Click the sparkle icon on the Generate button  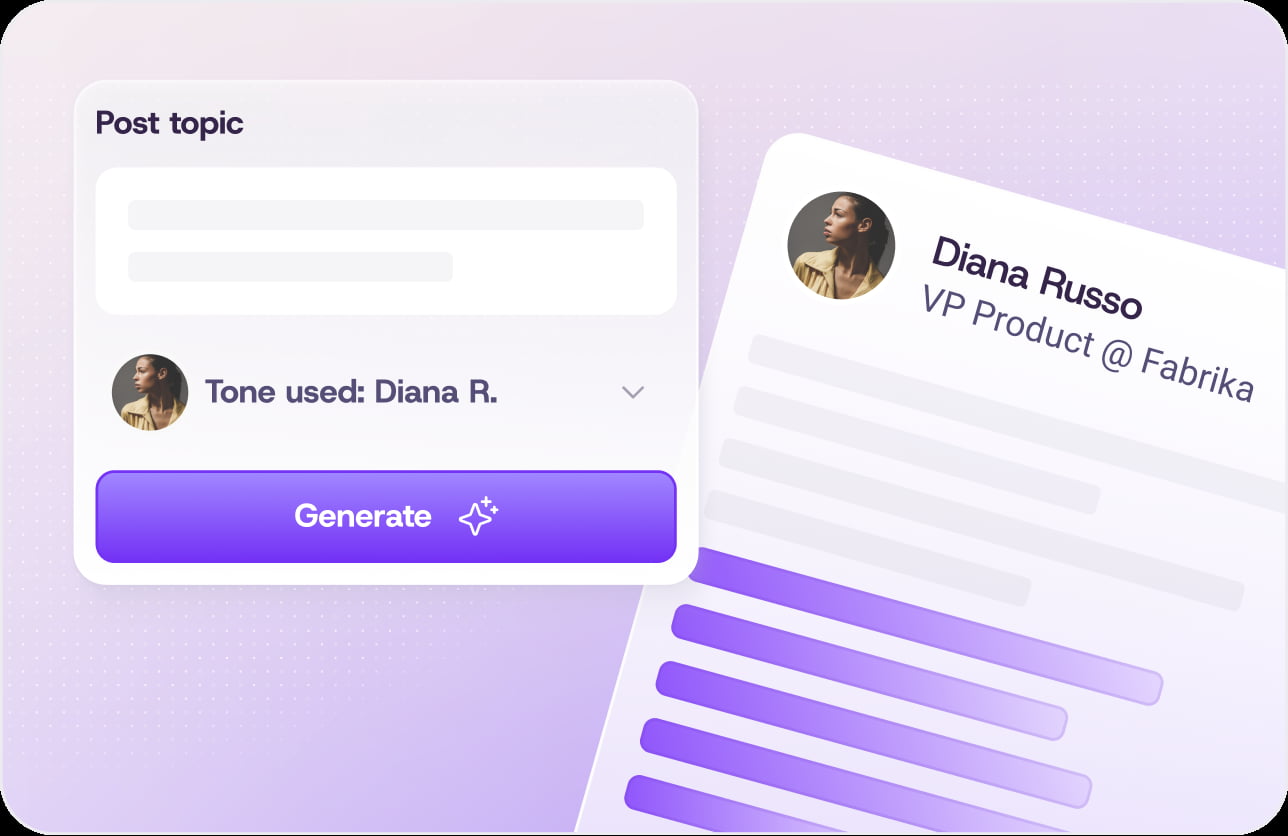pyautogui.click(x=478, y=516)
